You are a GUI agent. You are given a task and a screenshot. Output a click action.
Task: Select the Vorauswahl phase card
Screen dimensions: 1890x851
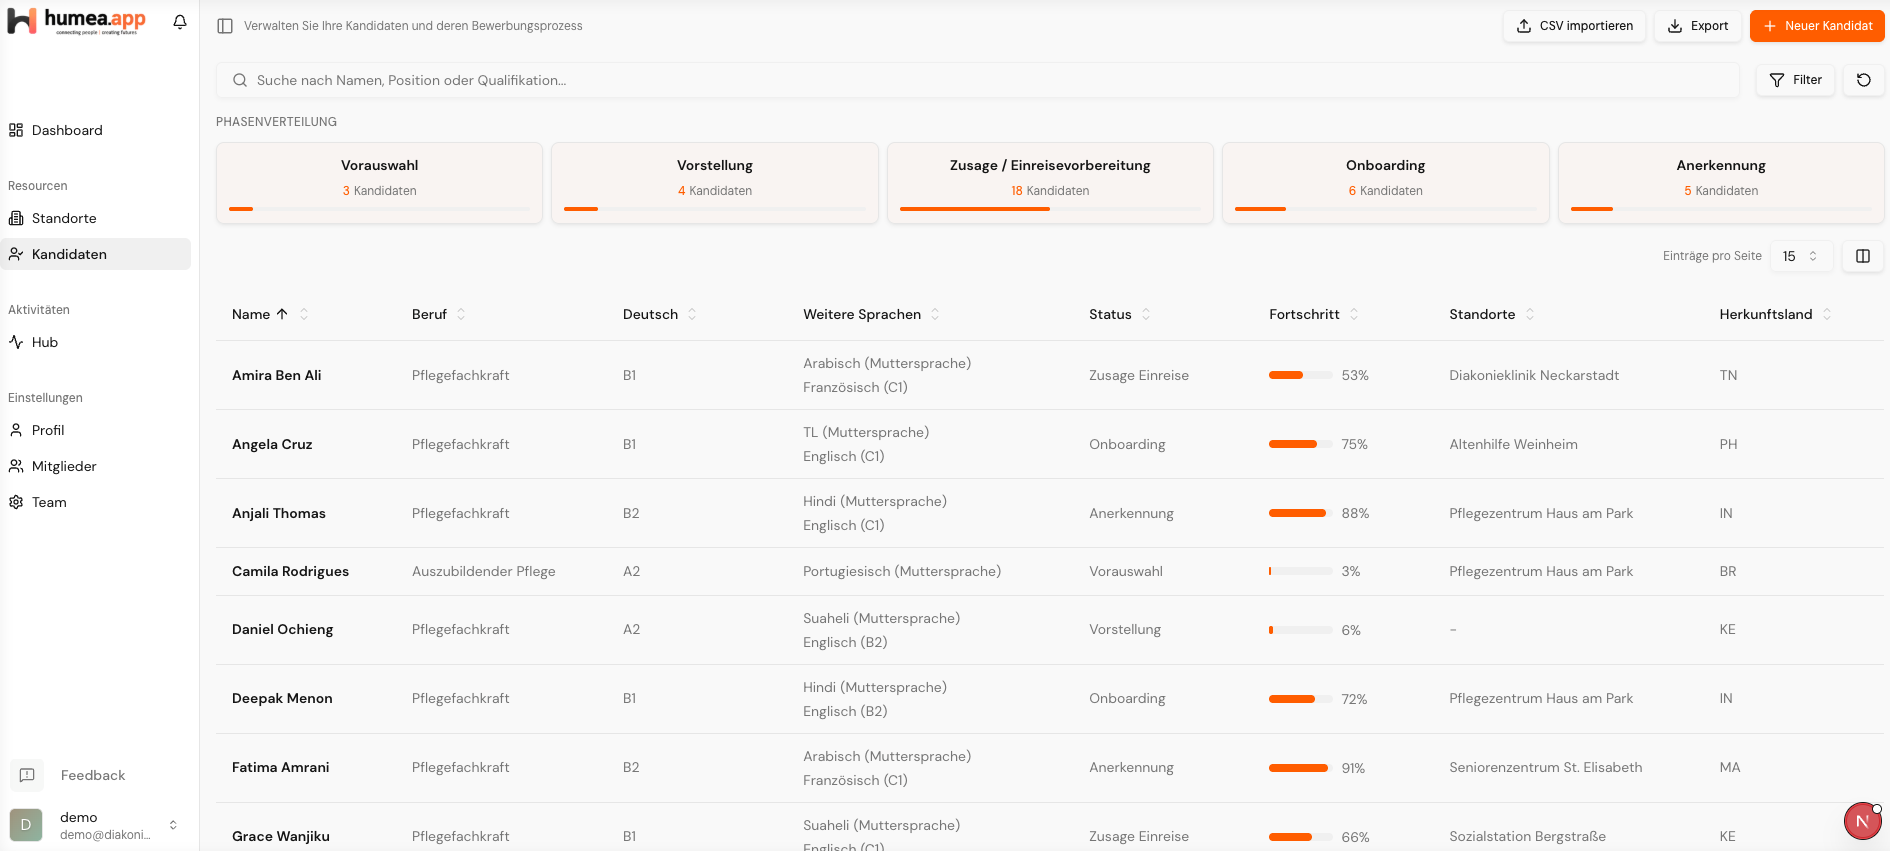(379, 183)
